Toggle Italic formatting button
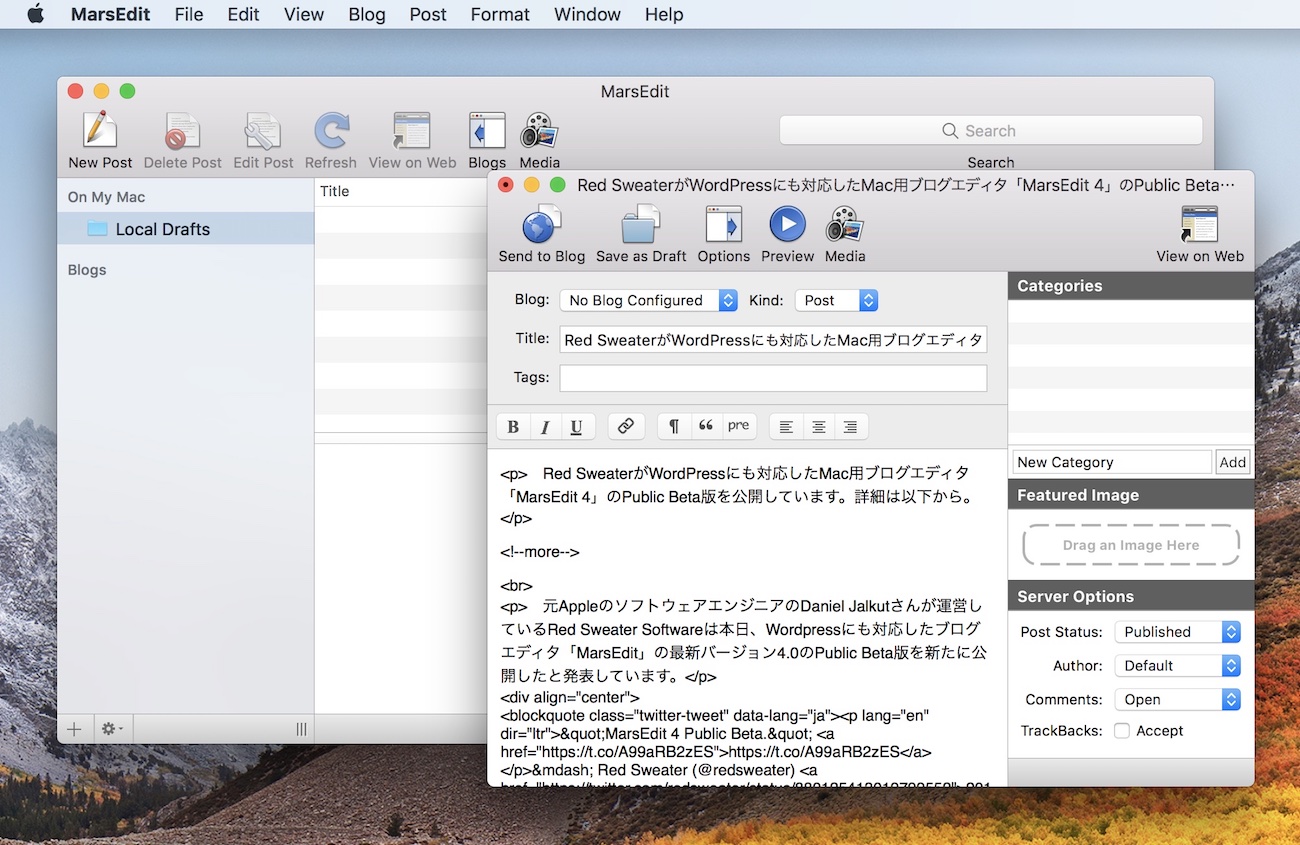 coord(545,427)
